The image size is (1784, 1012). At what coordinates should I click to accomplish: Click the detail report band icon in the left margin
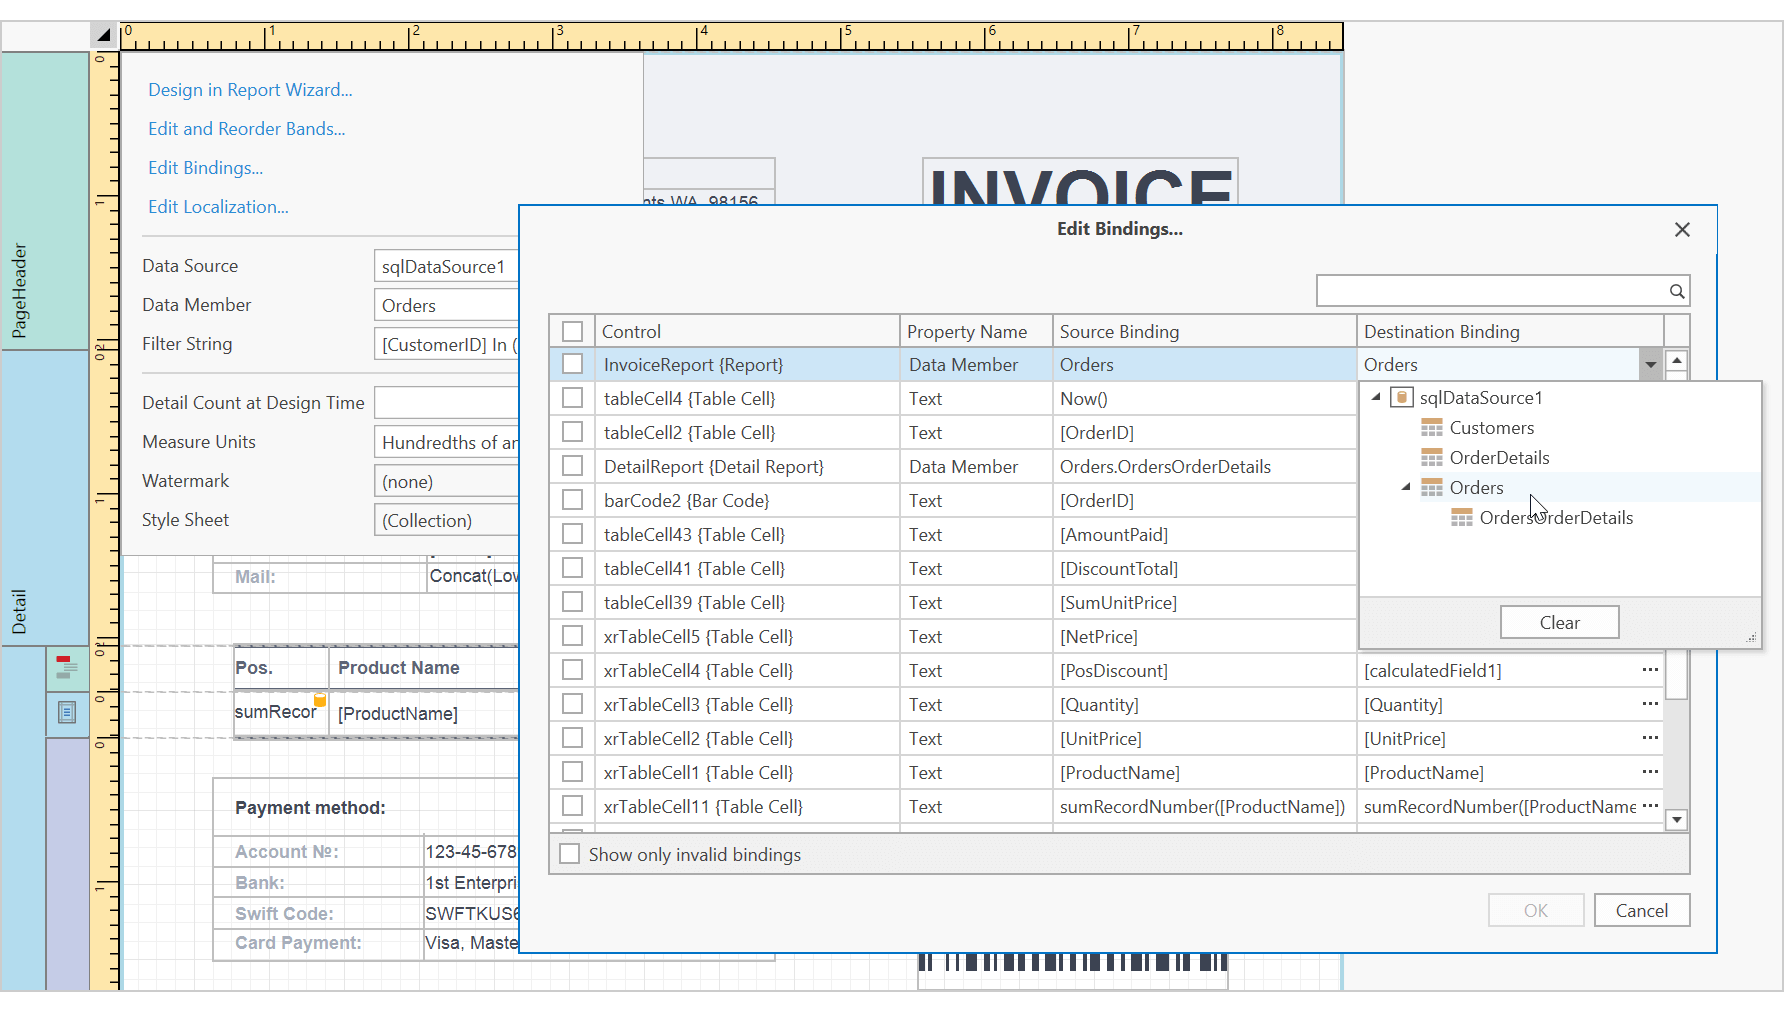click(x=67, y=668)
